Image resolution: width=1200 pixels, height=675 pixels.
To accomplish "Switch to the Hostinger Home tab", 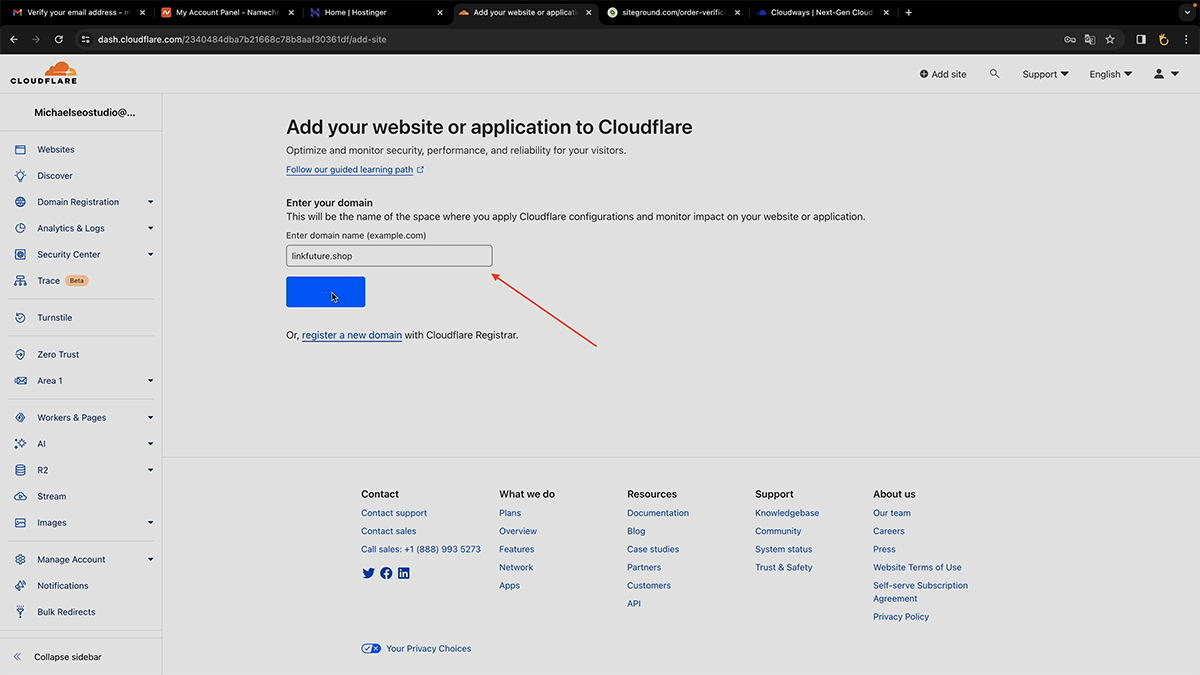I will pos(376,12).
